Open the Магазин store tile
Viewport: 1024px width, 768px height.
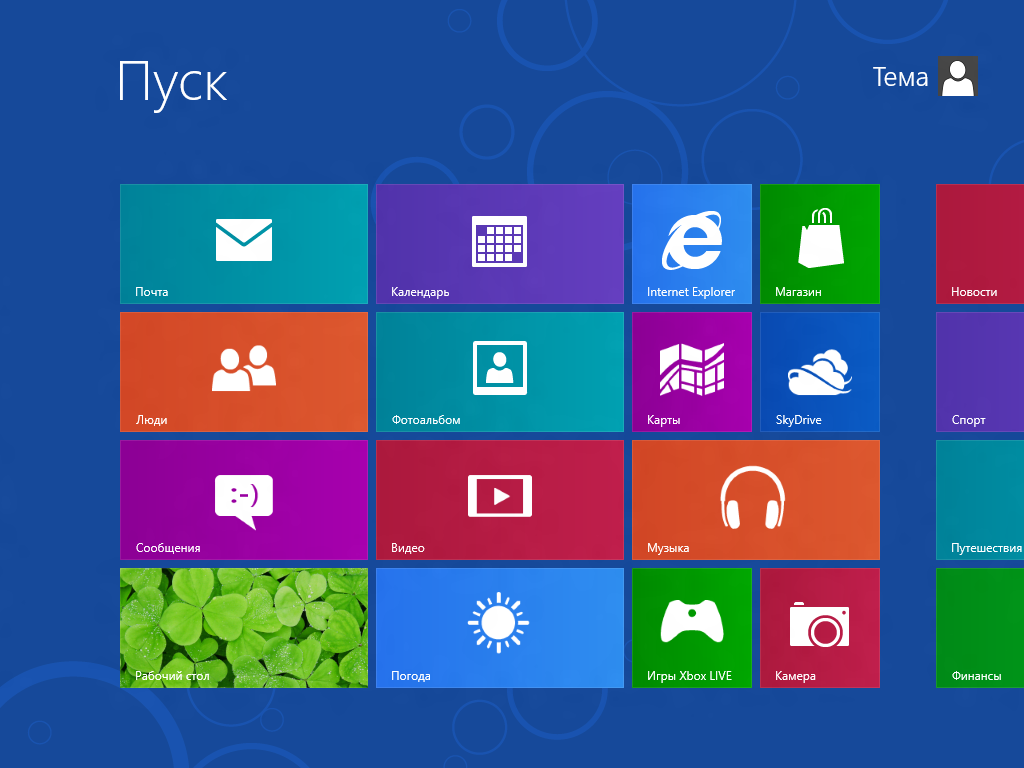819,243
